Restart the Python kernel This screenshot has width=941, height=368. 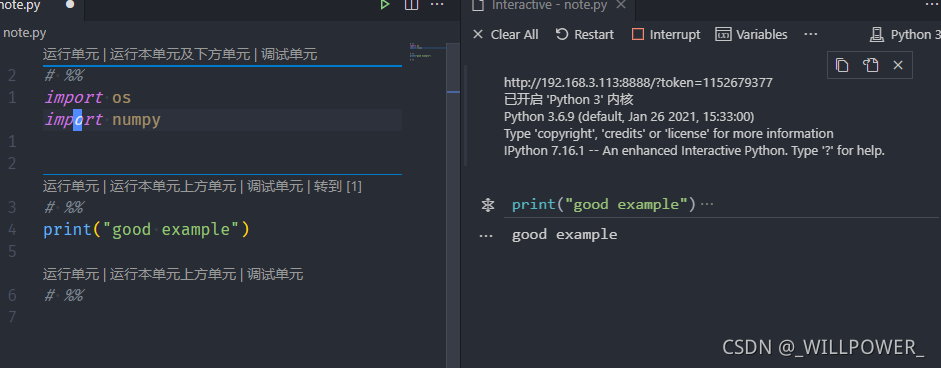click(x=585, y=35)
